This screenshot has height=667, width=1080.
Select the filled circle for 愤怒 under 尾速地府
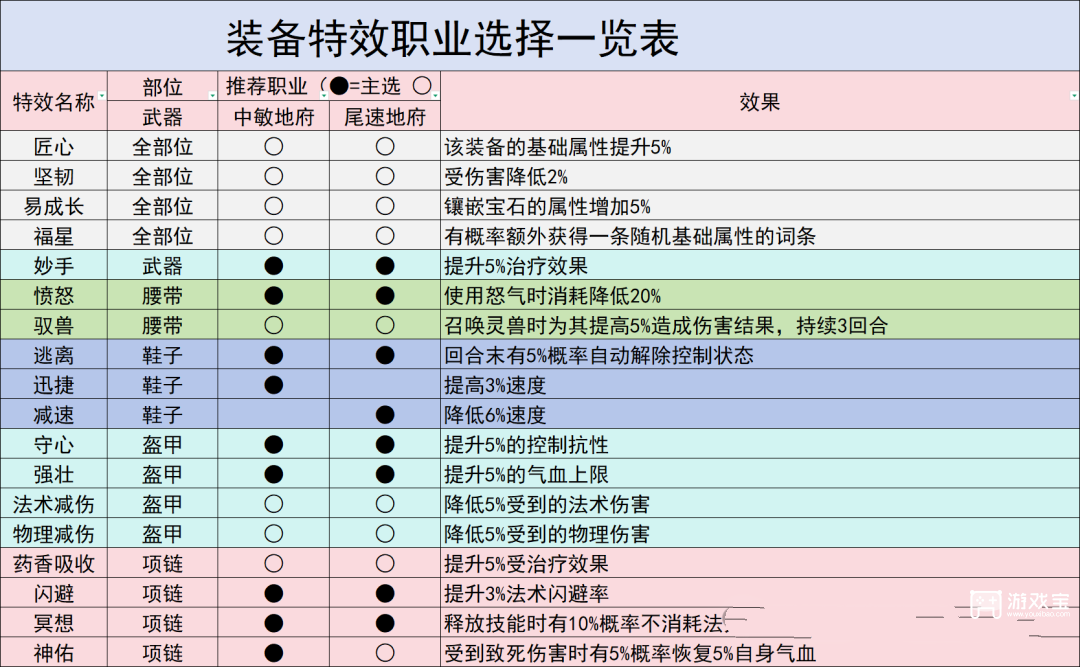[385, 295]
